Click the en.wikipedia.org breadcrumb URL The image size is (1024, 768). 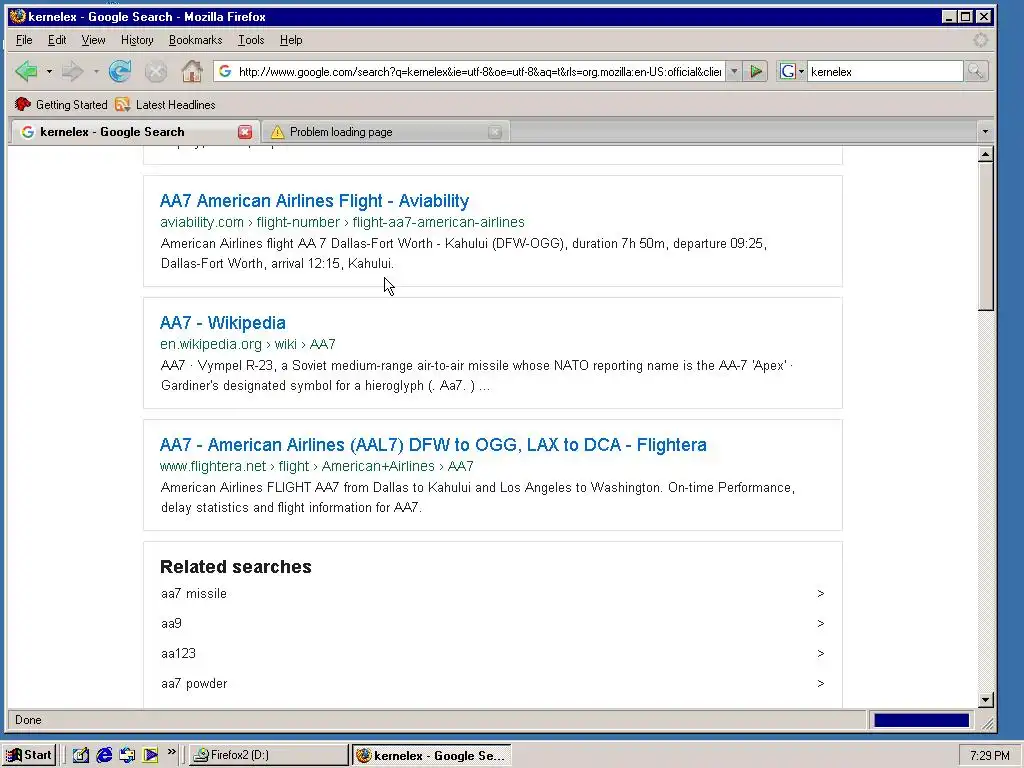pos(248,344)
